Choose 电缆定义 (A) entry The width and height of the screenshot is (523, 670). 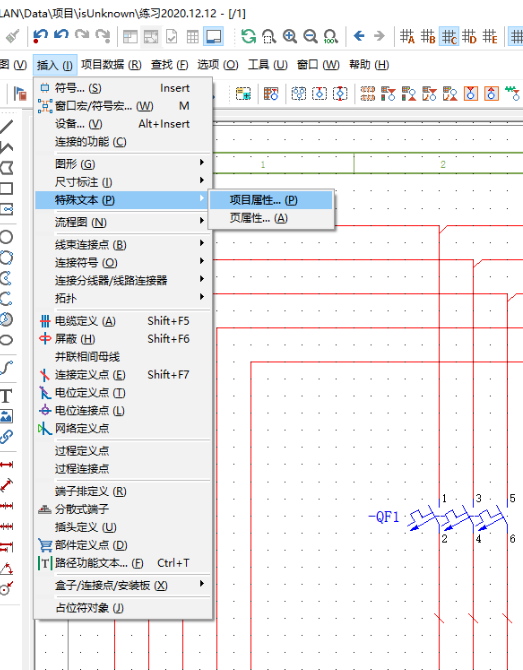pyautogui.click(x=123, y=321)
